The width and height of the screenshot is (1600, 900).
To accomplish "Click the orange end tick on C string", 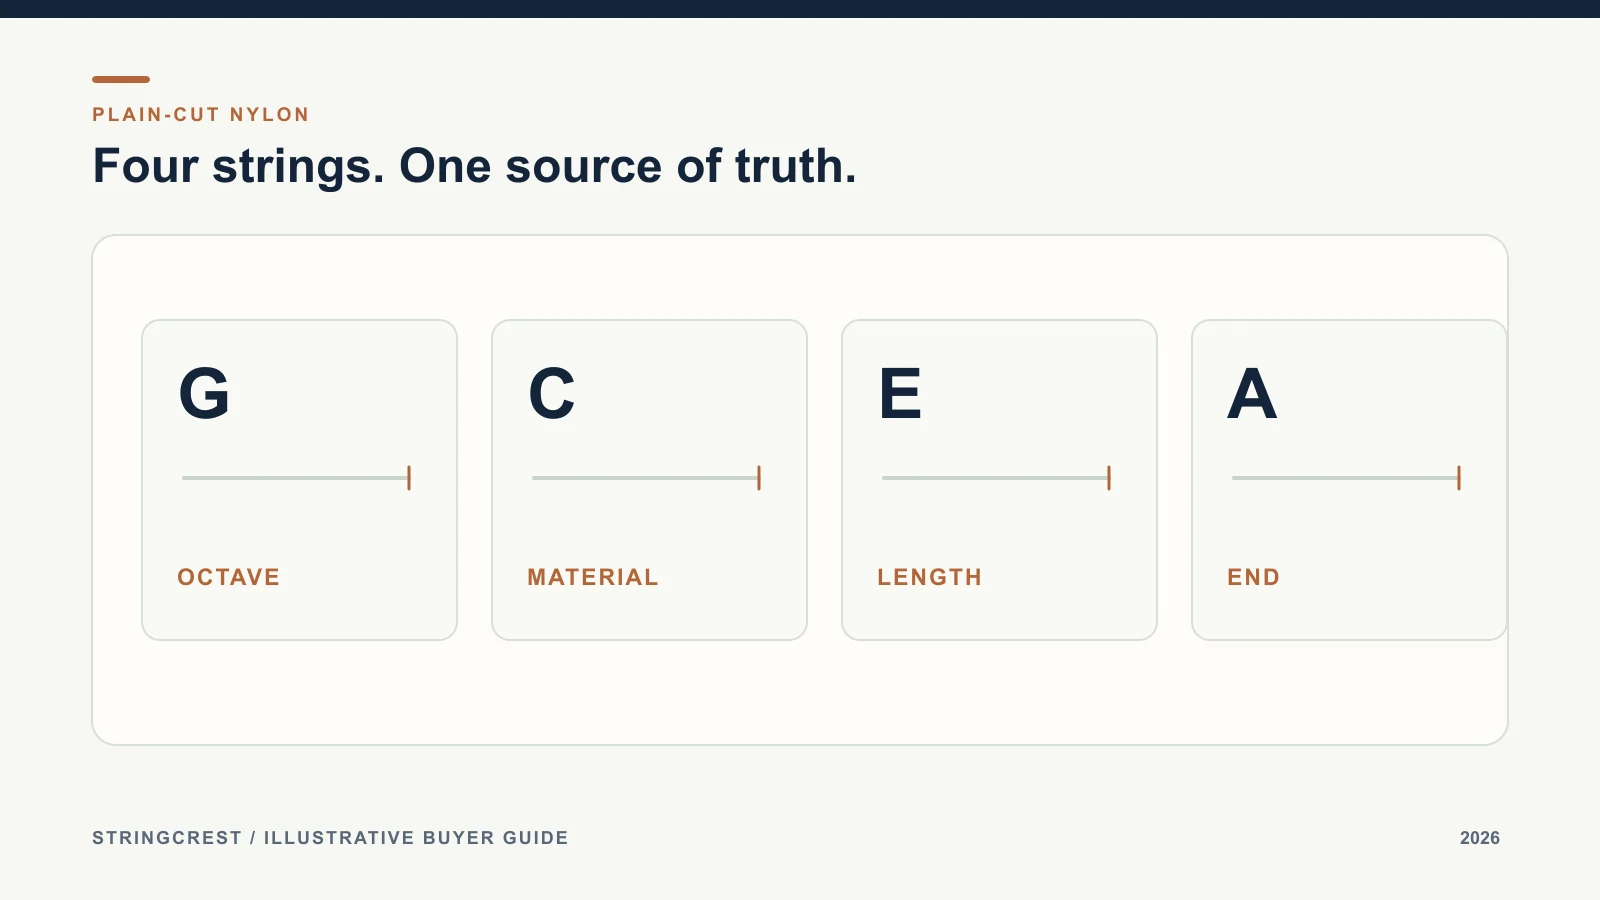I will [759, 478].
